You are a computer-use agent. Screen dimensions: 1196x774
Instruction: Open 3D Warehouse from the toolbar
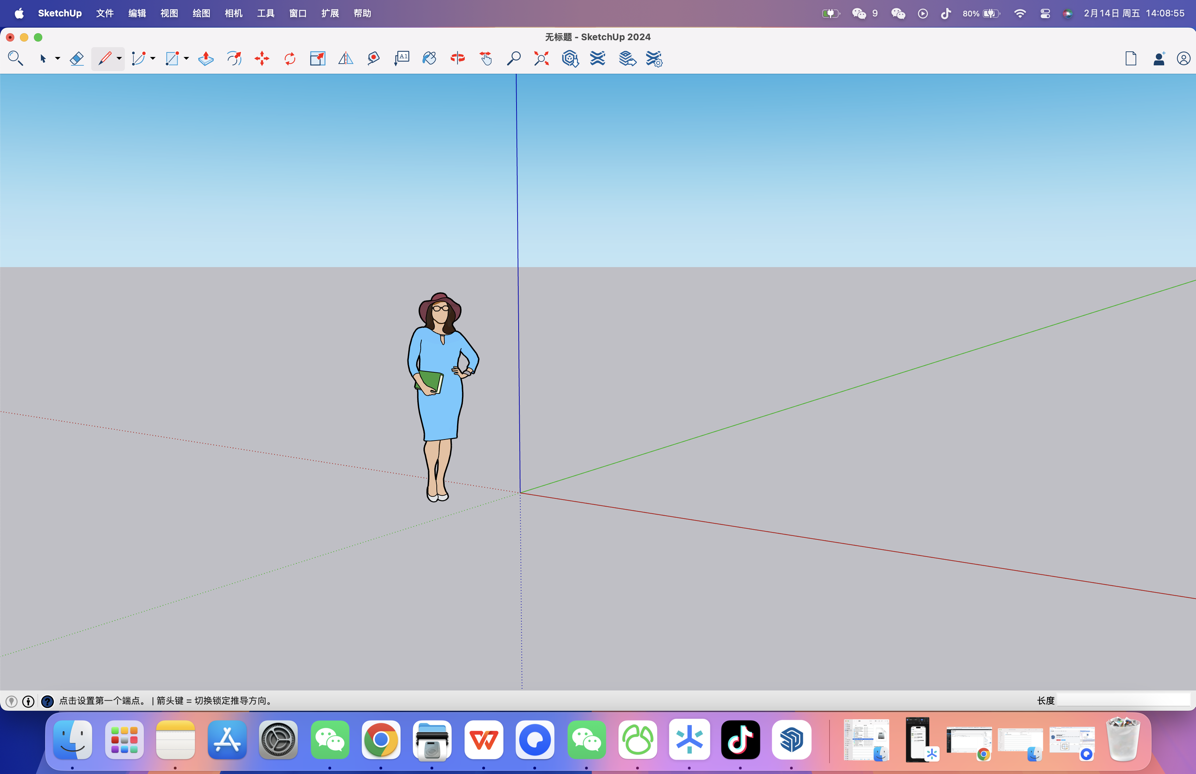(x=570, y=58)
